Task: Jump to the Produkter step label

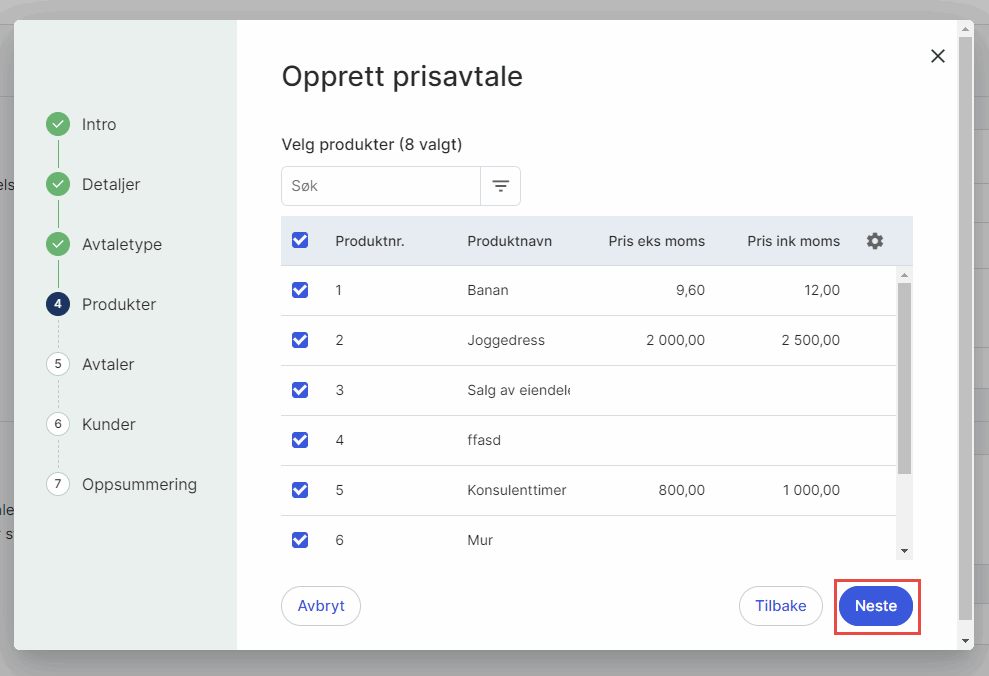Action: 119,304
